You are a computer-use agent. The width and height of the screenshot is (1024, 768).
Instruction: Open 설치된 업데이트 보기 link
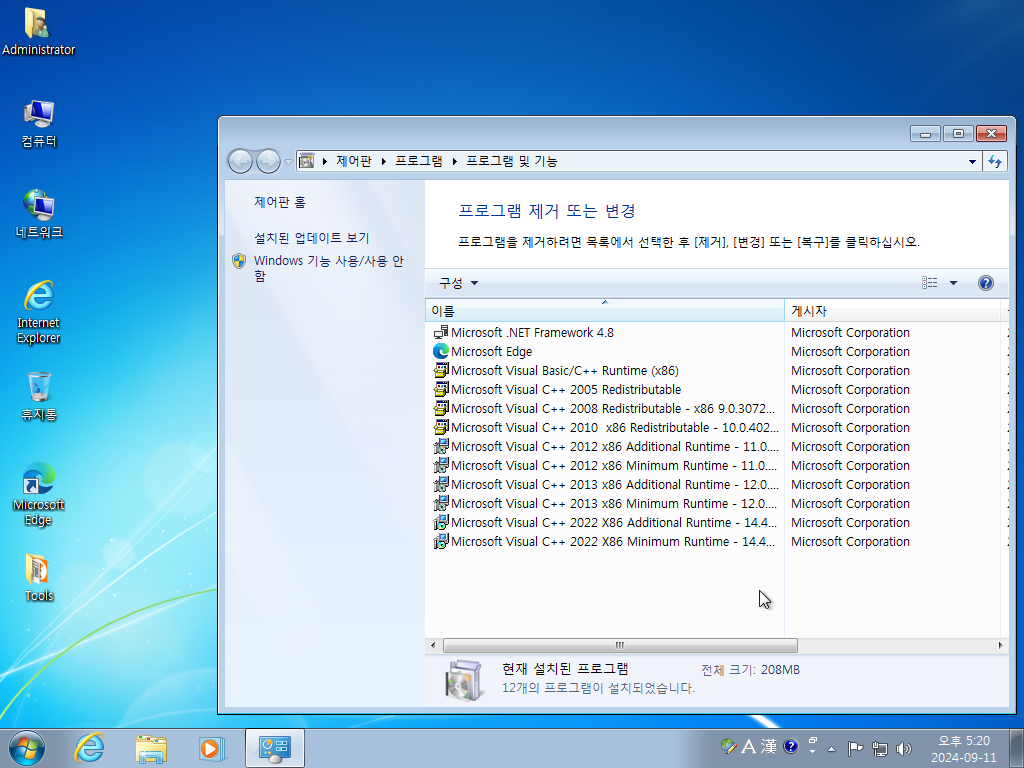pyautogui.click(x=312, y=238)
